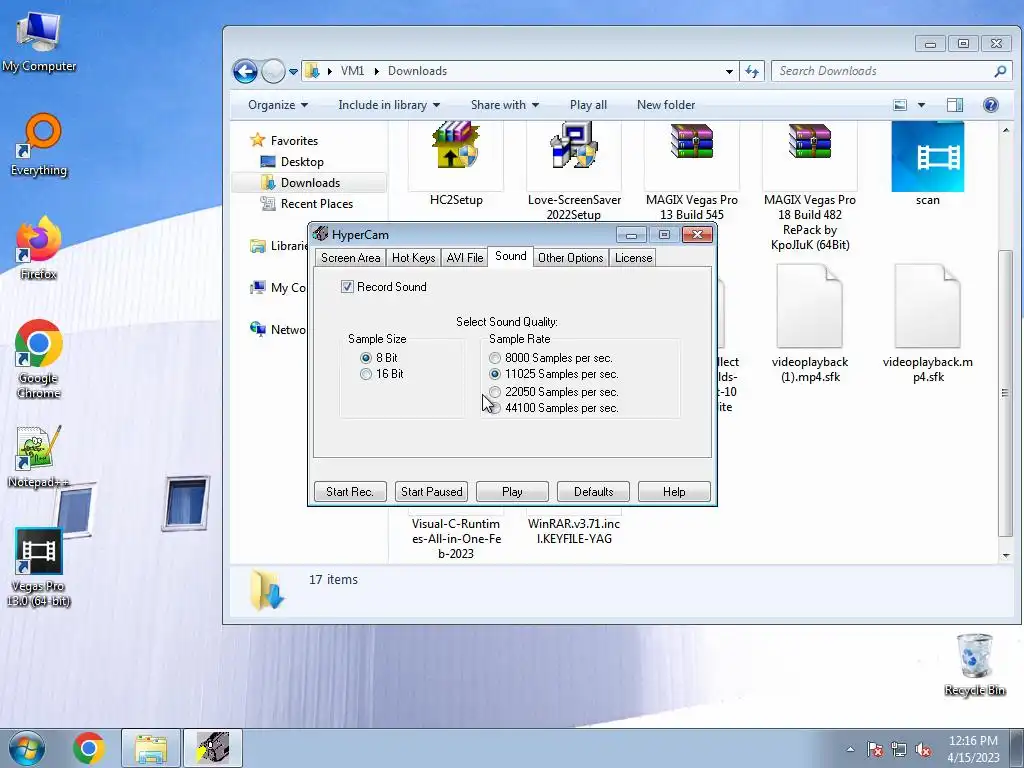
Task: Open Google Chrome desktop shortcut
Action: 39,359
